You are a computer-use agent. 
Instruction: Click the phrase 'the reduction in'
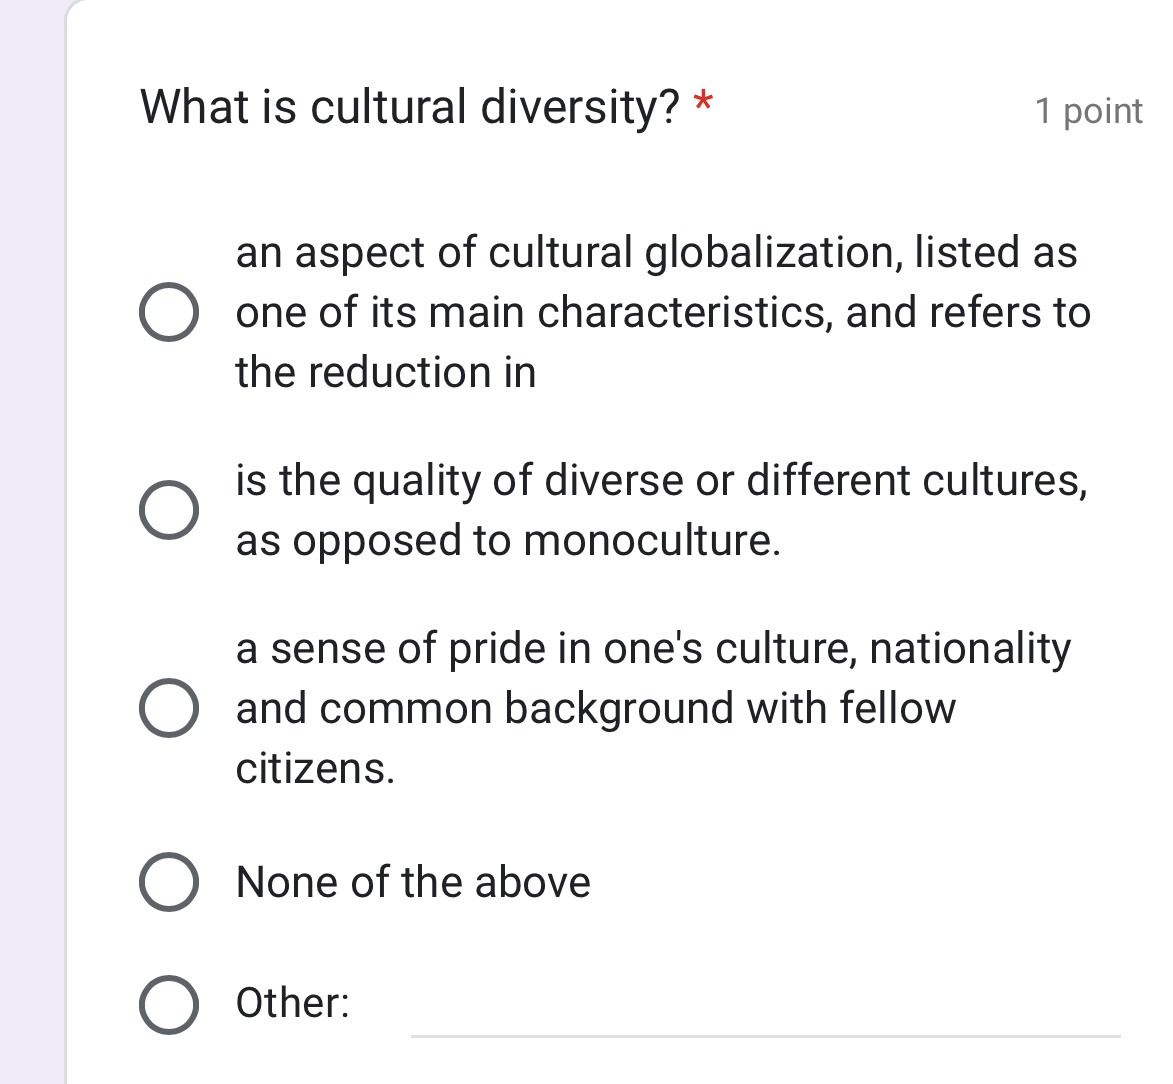[x=385, y=372]
